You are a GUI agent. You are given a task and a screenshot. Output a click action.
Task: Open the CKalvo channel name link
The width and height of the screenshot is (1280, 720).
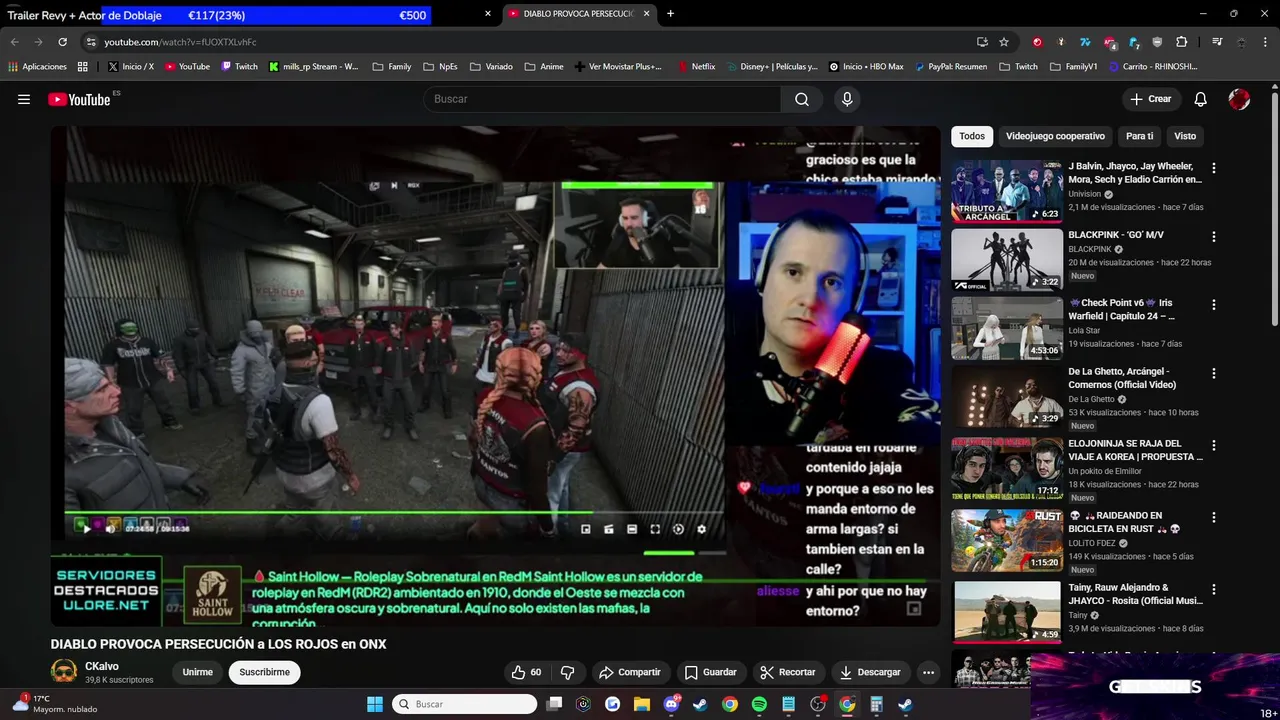[x=102, y=666]
